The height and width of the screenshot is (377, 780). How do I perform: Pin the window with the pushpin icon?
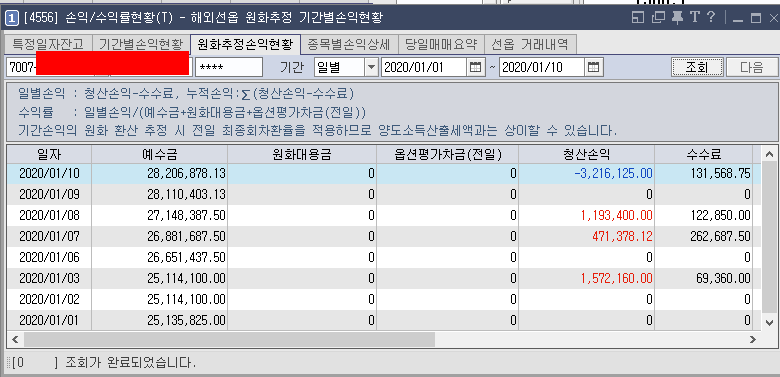677,18
